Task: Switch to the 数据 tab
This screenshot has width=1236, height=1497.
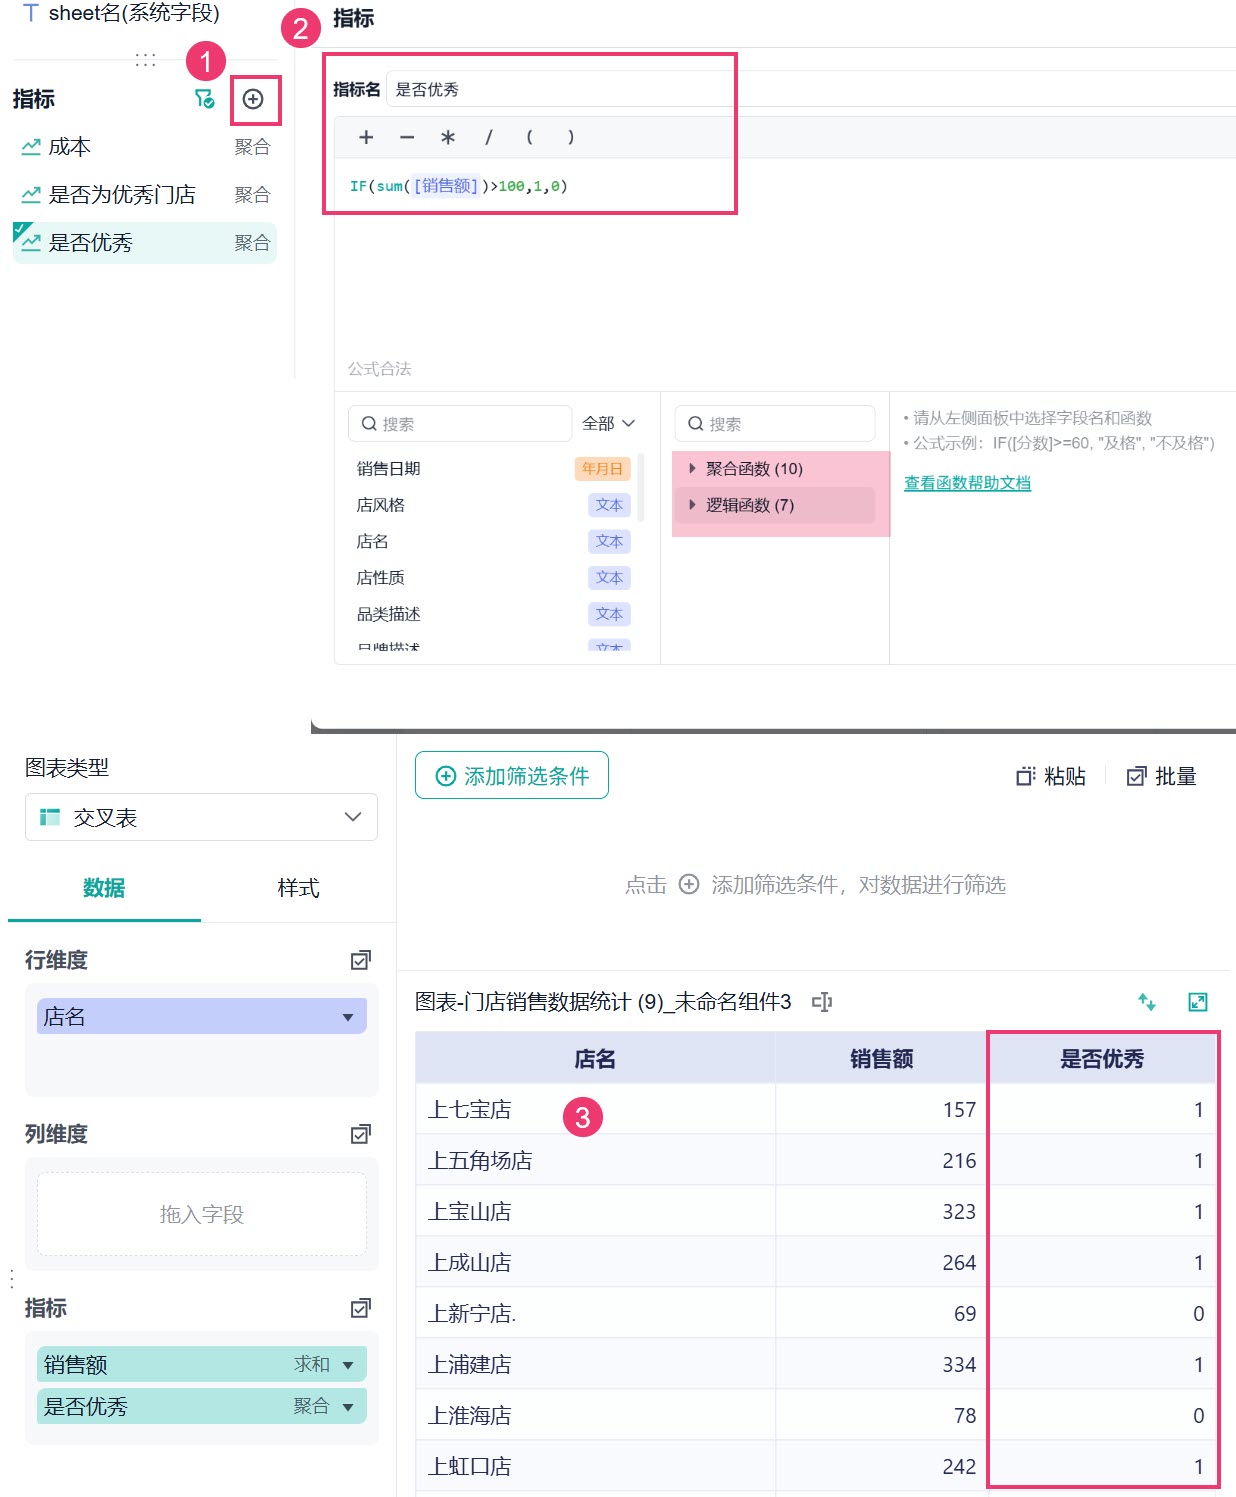Action: pos(104,888)
